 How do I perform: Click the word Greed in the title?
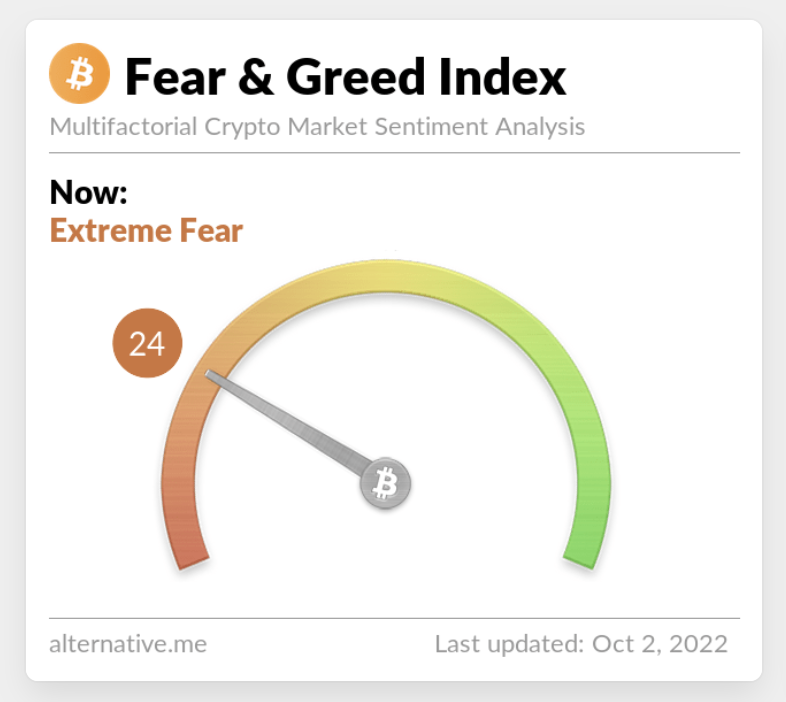(x=355, y=76)
